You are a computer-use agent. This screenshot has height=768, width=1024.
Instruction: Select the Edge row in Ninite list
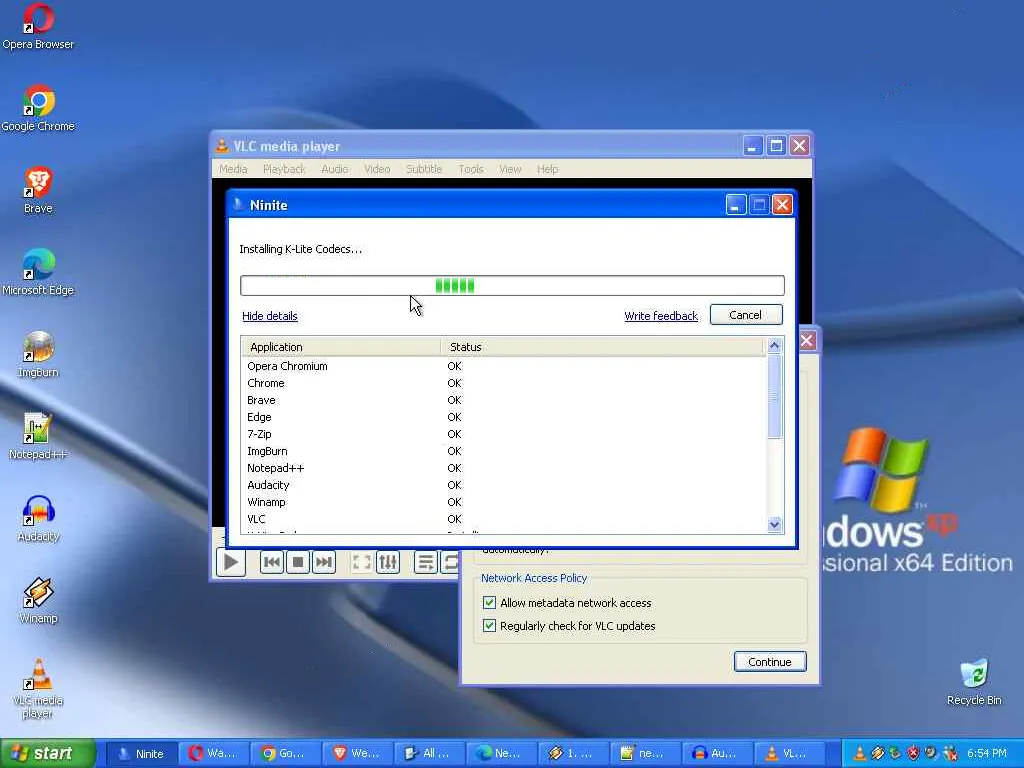504,417
